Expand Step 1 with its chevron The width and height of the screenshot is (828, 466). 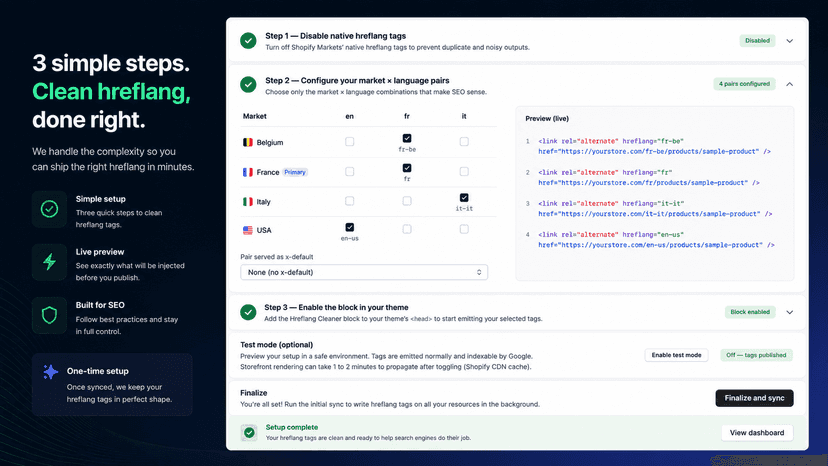click(x=789, y=41)
